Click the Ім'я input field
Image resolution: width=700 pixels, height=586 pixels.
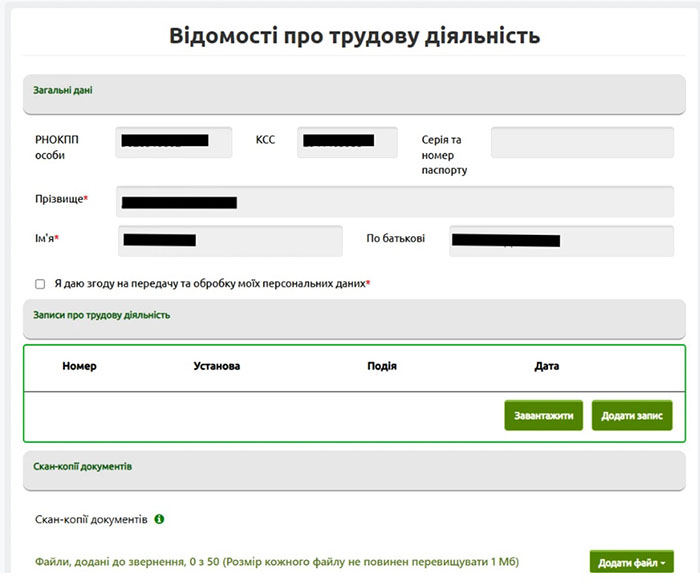(230, 241)
